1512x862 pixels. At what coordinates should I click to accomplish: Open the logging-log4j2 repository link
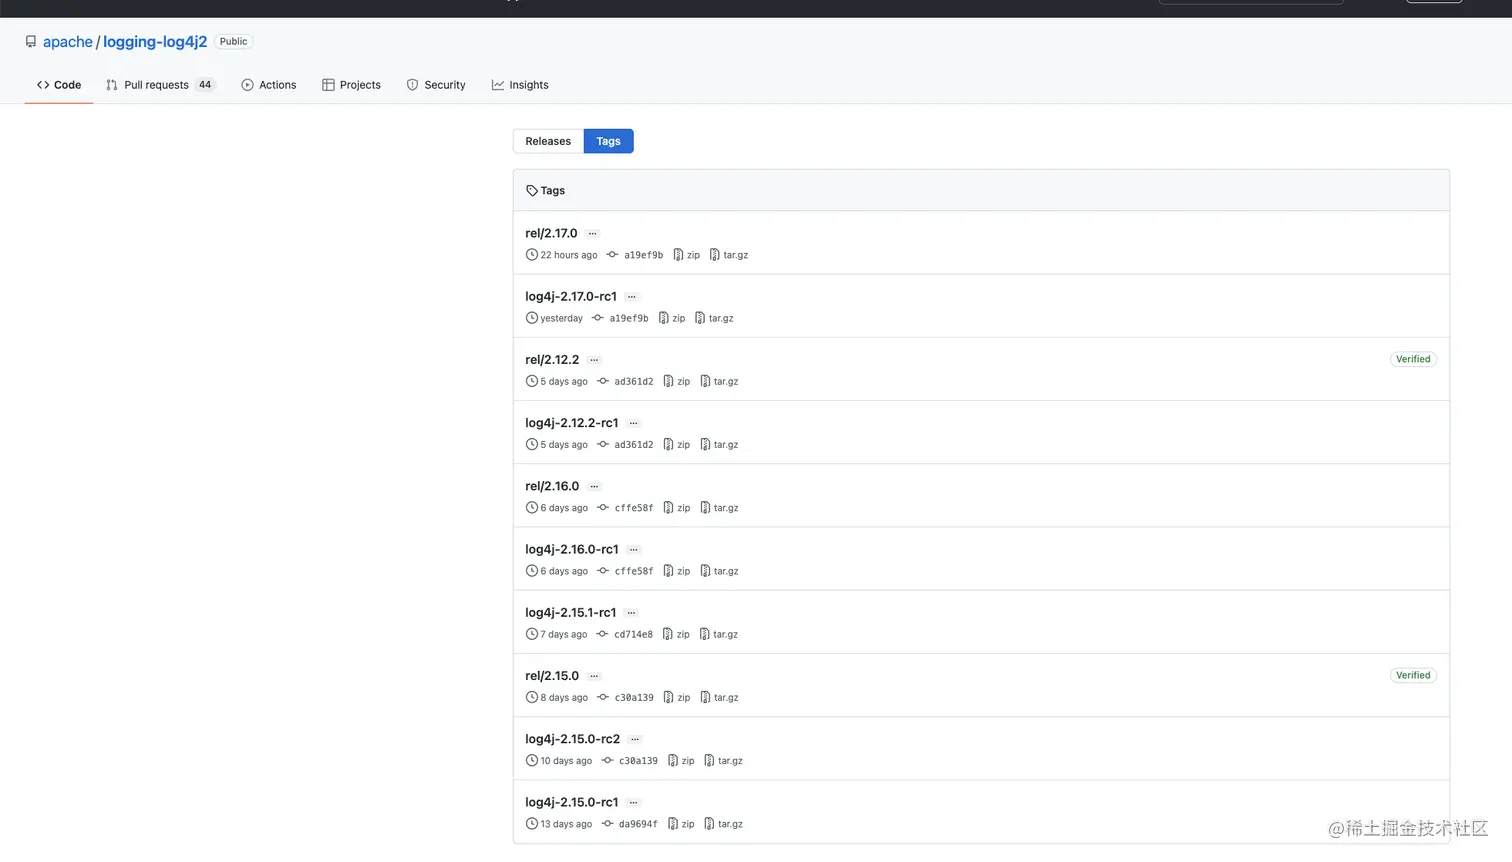tap(155, 42)
